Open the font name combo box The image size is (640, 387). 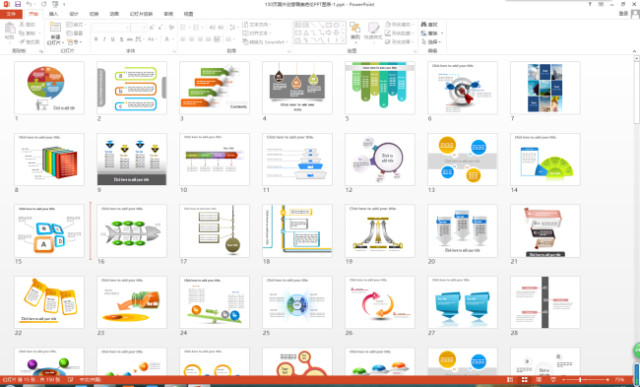pyautogui.click(x=111, y=27)
